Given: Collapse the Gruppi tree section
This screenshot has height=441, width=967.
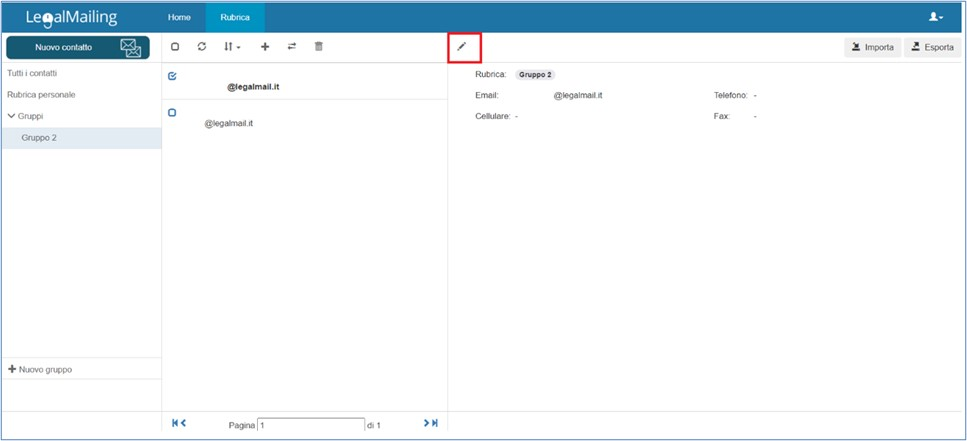Looking at the screenshot, I should point(11,116).
